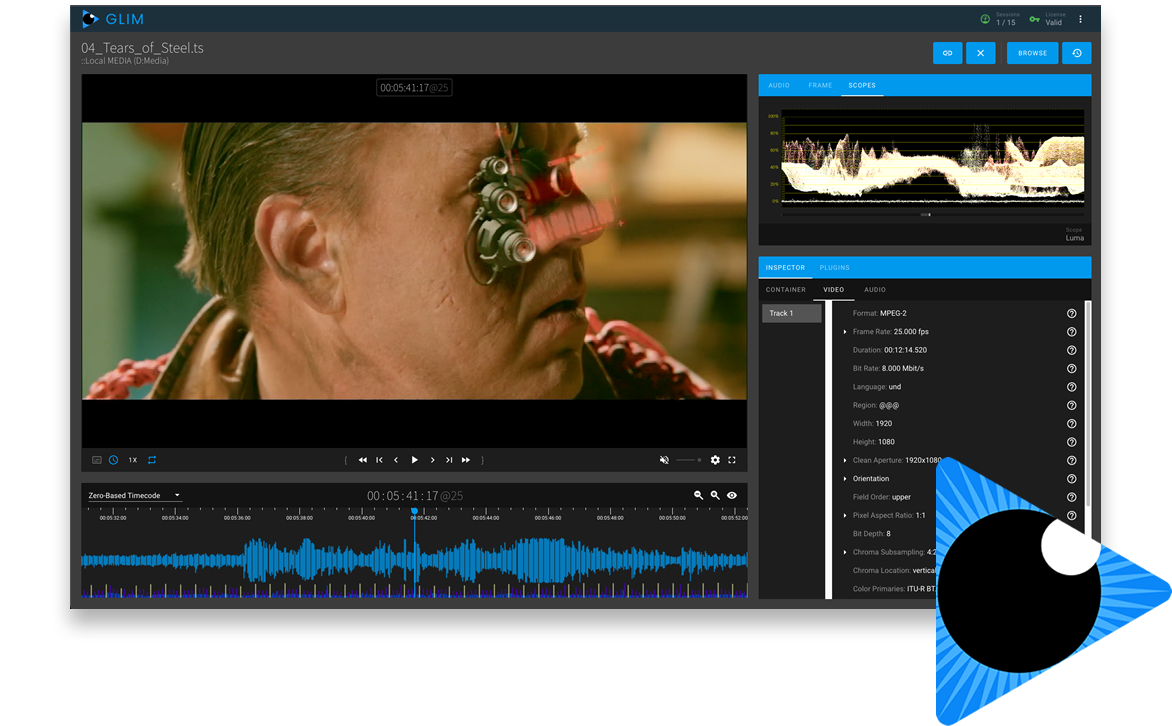This screenshot has height=726, width=1172.
Task: Open help for the Format row
Action: 1071,313
